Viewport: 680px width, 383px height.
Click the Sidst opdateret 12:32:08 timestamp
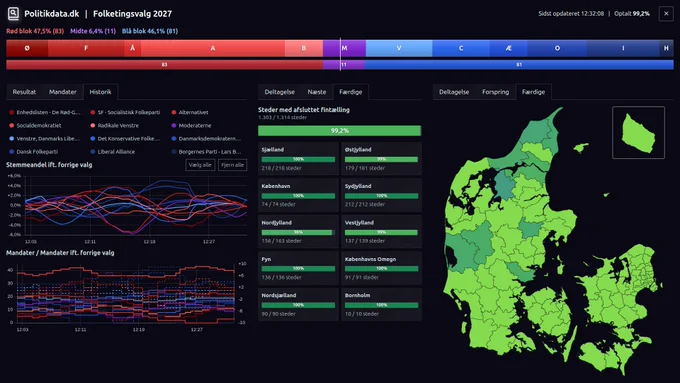[571, 13]
